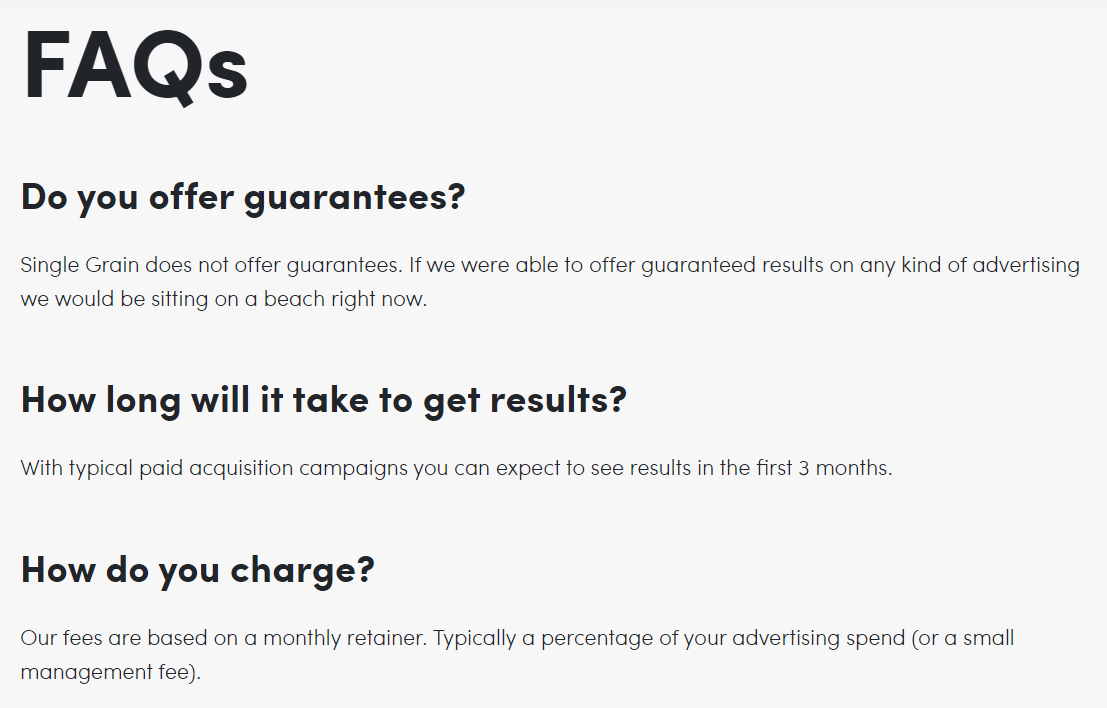1107x708 pixels.
Task: Click the paragraph about typical paid acquisition campaigns
Action: (x=456, y=468)
